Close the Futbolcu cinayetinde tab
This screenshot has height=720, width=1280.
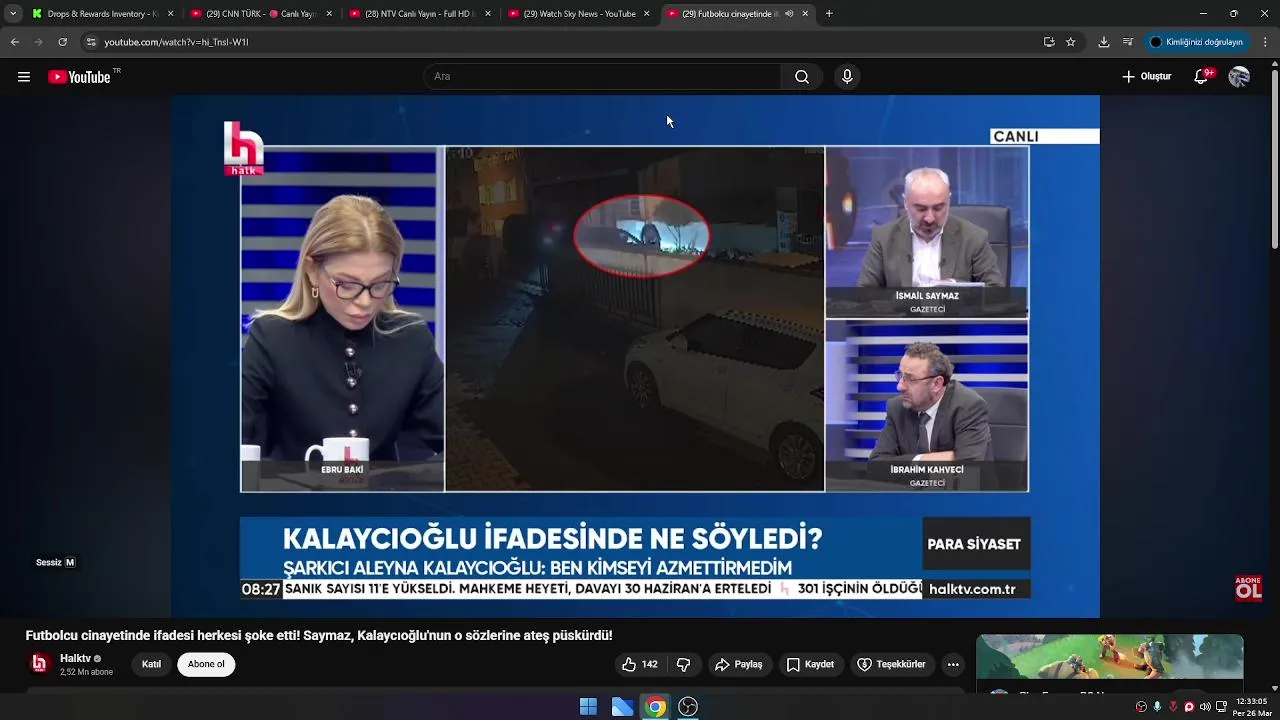[805, 14]
